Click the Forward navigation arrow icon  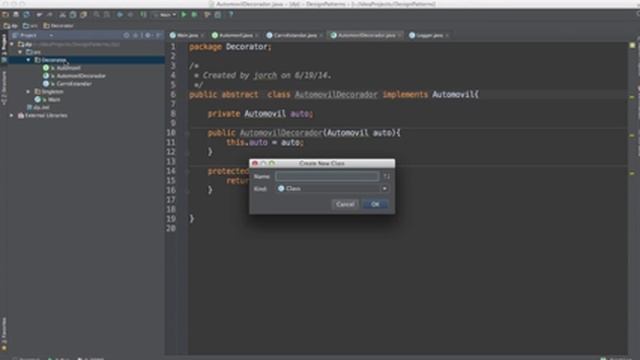[x=130, y=15]
